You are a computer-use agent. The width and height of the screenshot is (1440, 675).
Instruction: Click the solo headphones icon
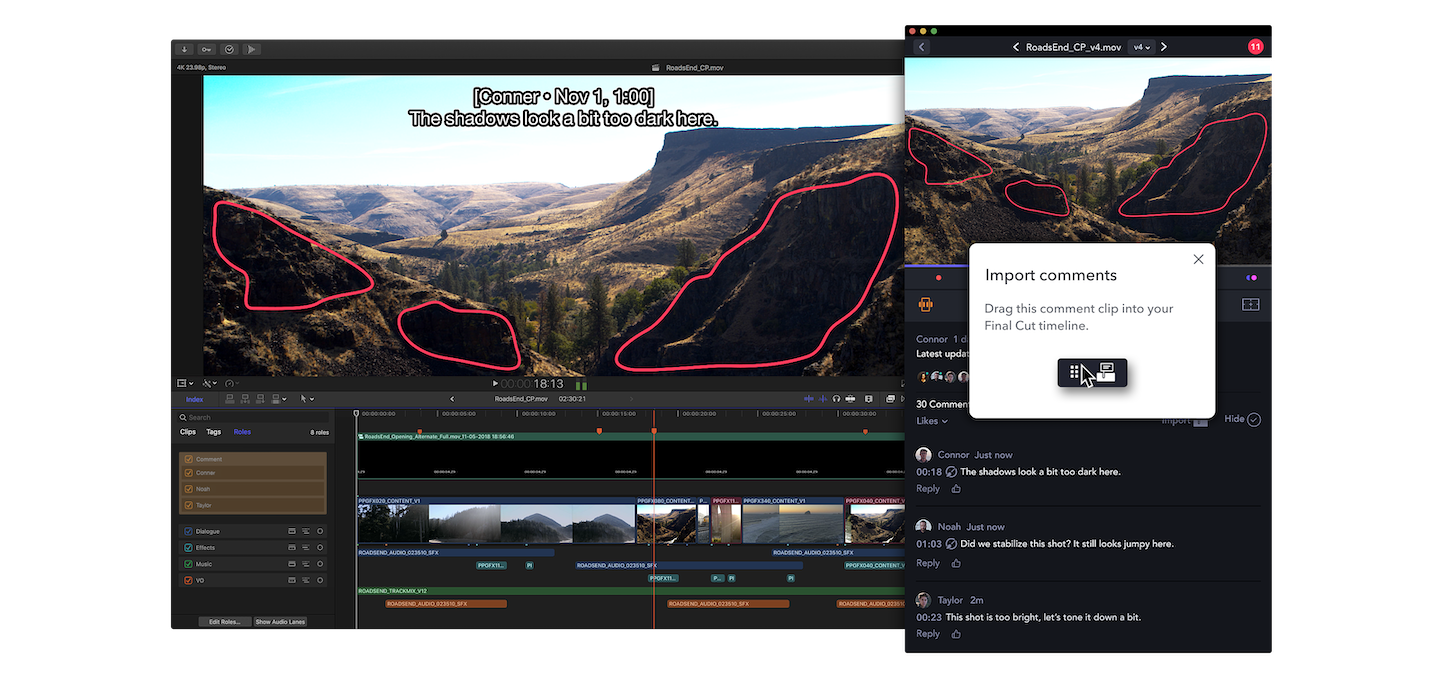[836, 399]
